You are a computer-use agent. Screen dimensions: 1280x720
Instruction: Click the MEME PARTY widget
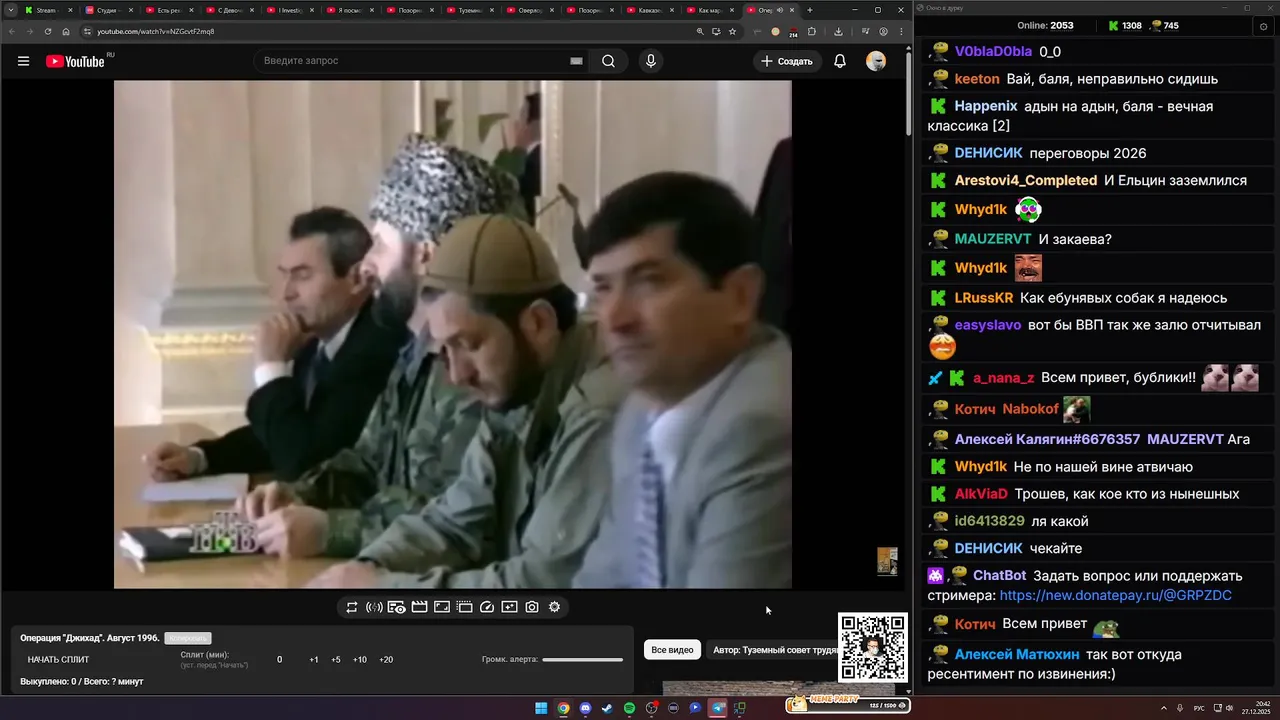[848, 704]
